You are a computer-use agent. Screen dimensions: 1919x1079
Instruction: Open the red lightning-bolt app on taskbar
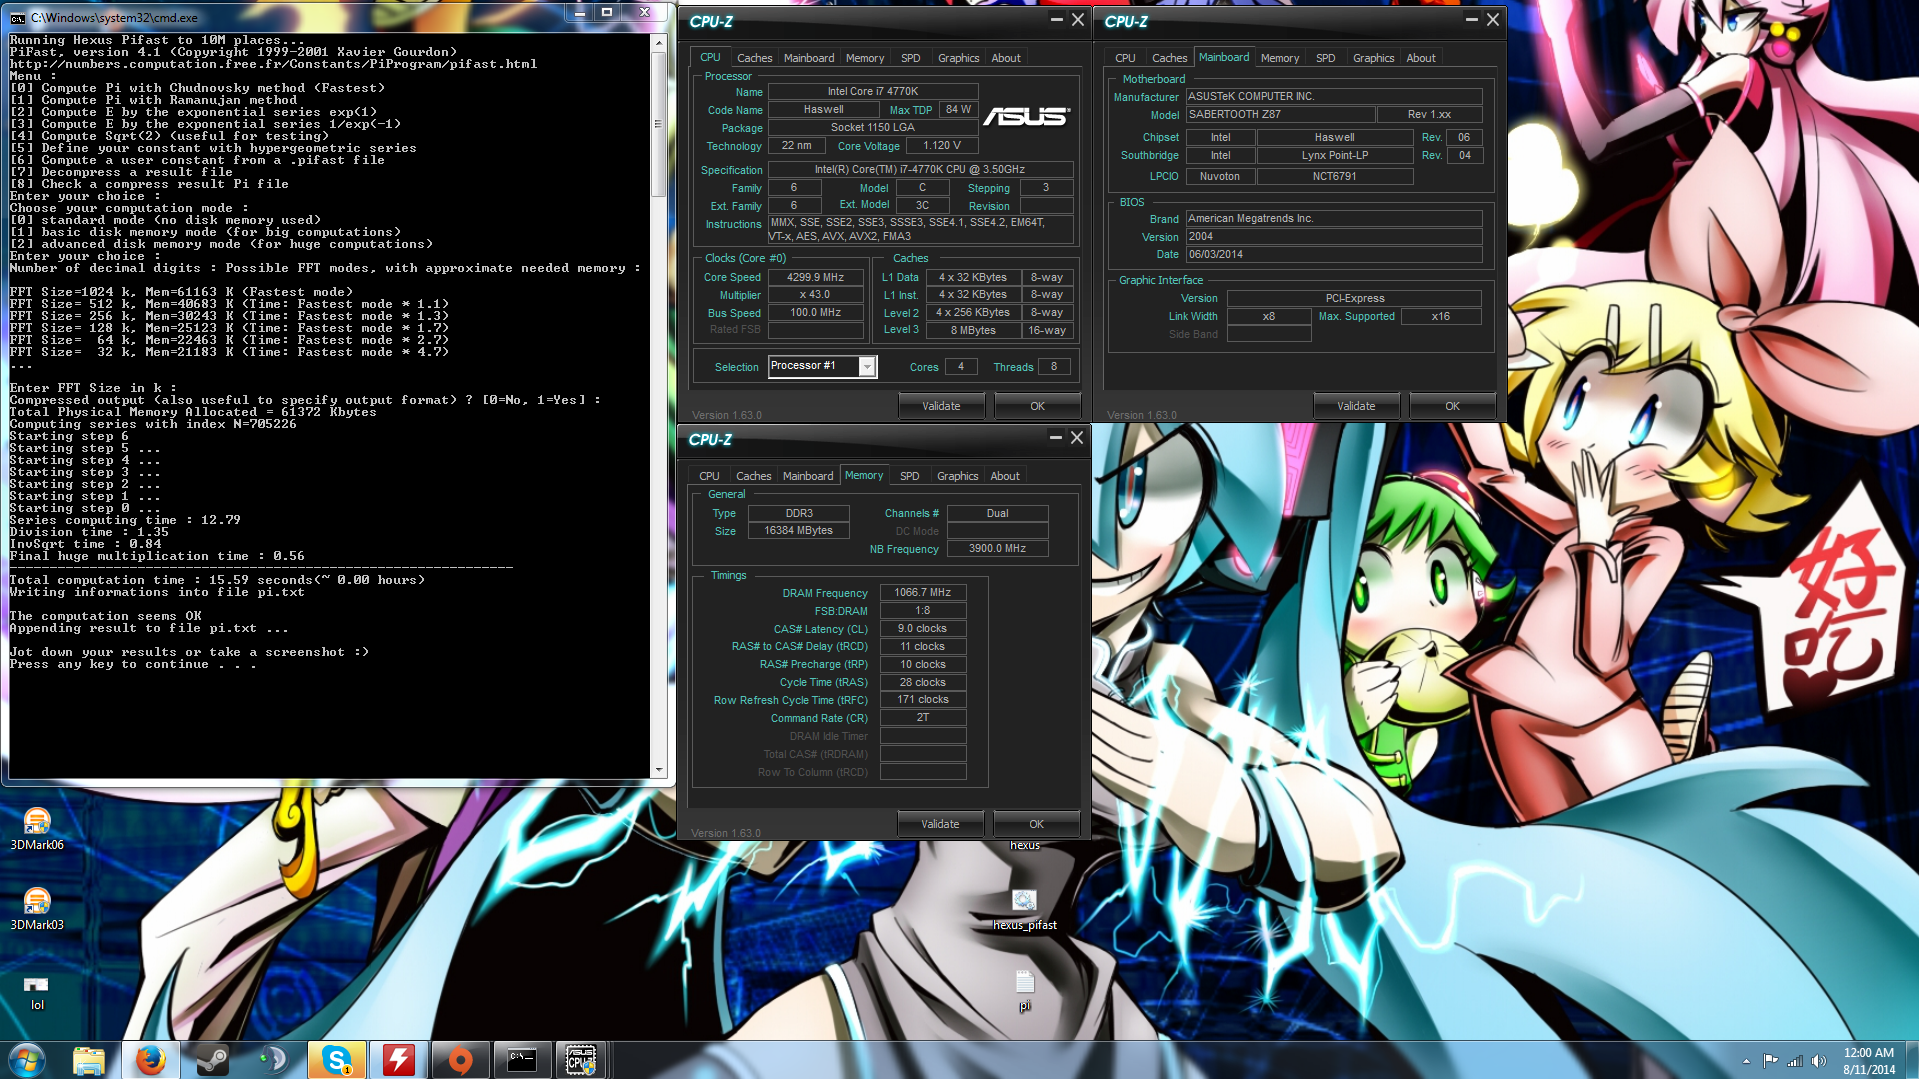coord(398,1059)
